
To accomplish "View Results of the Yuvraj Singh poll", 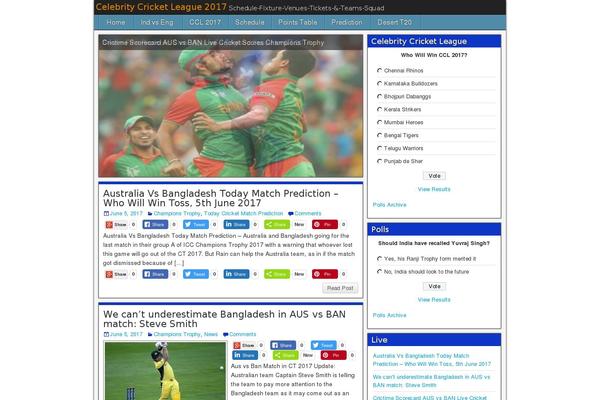I will pos(434,300).
